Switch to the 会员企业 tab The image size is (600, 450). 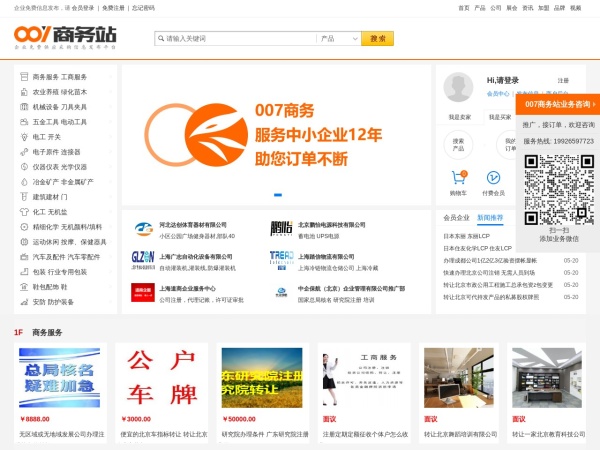click(x=456, y=217)
